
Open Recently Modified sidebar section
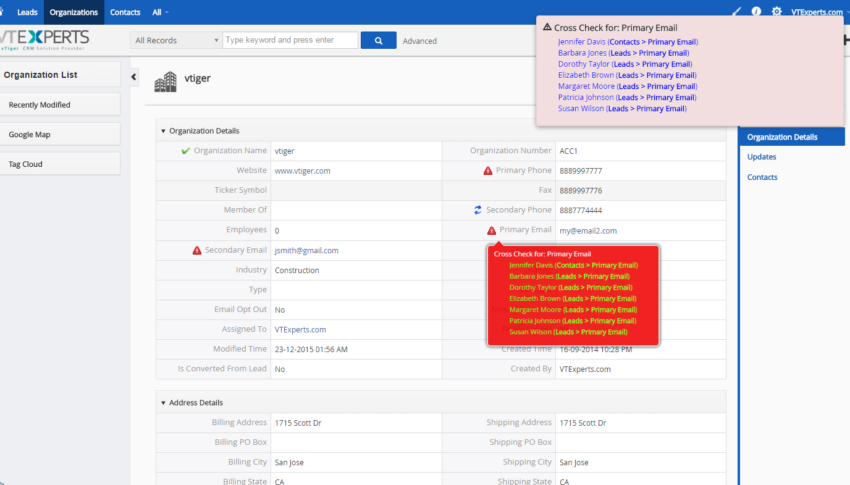click(60, 105)
